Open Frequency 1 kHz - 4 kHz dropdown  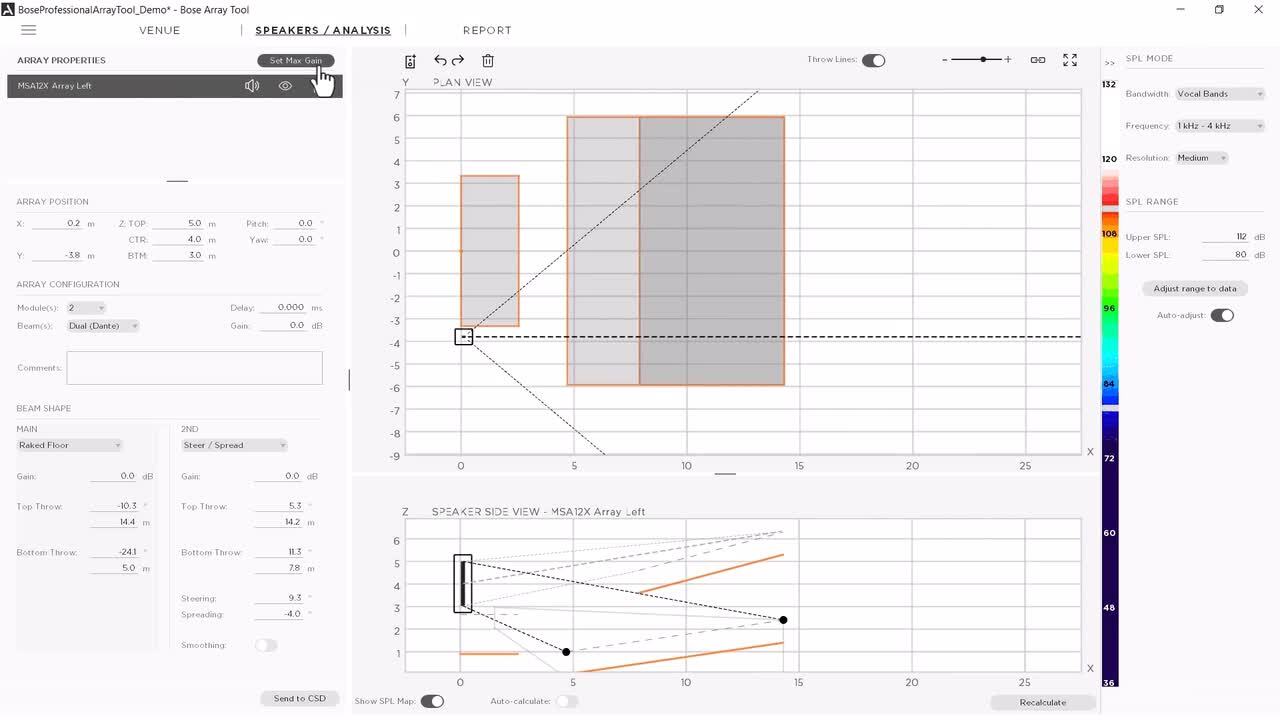pyautogui.click(x=1220, y=126)
